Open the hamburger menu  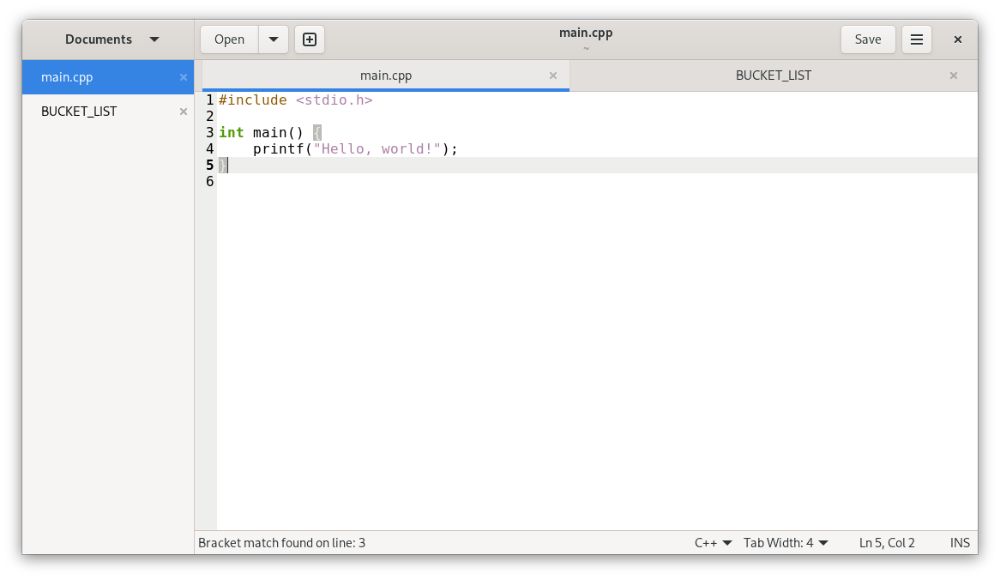point(916,40)
